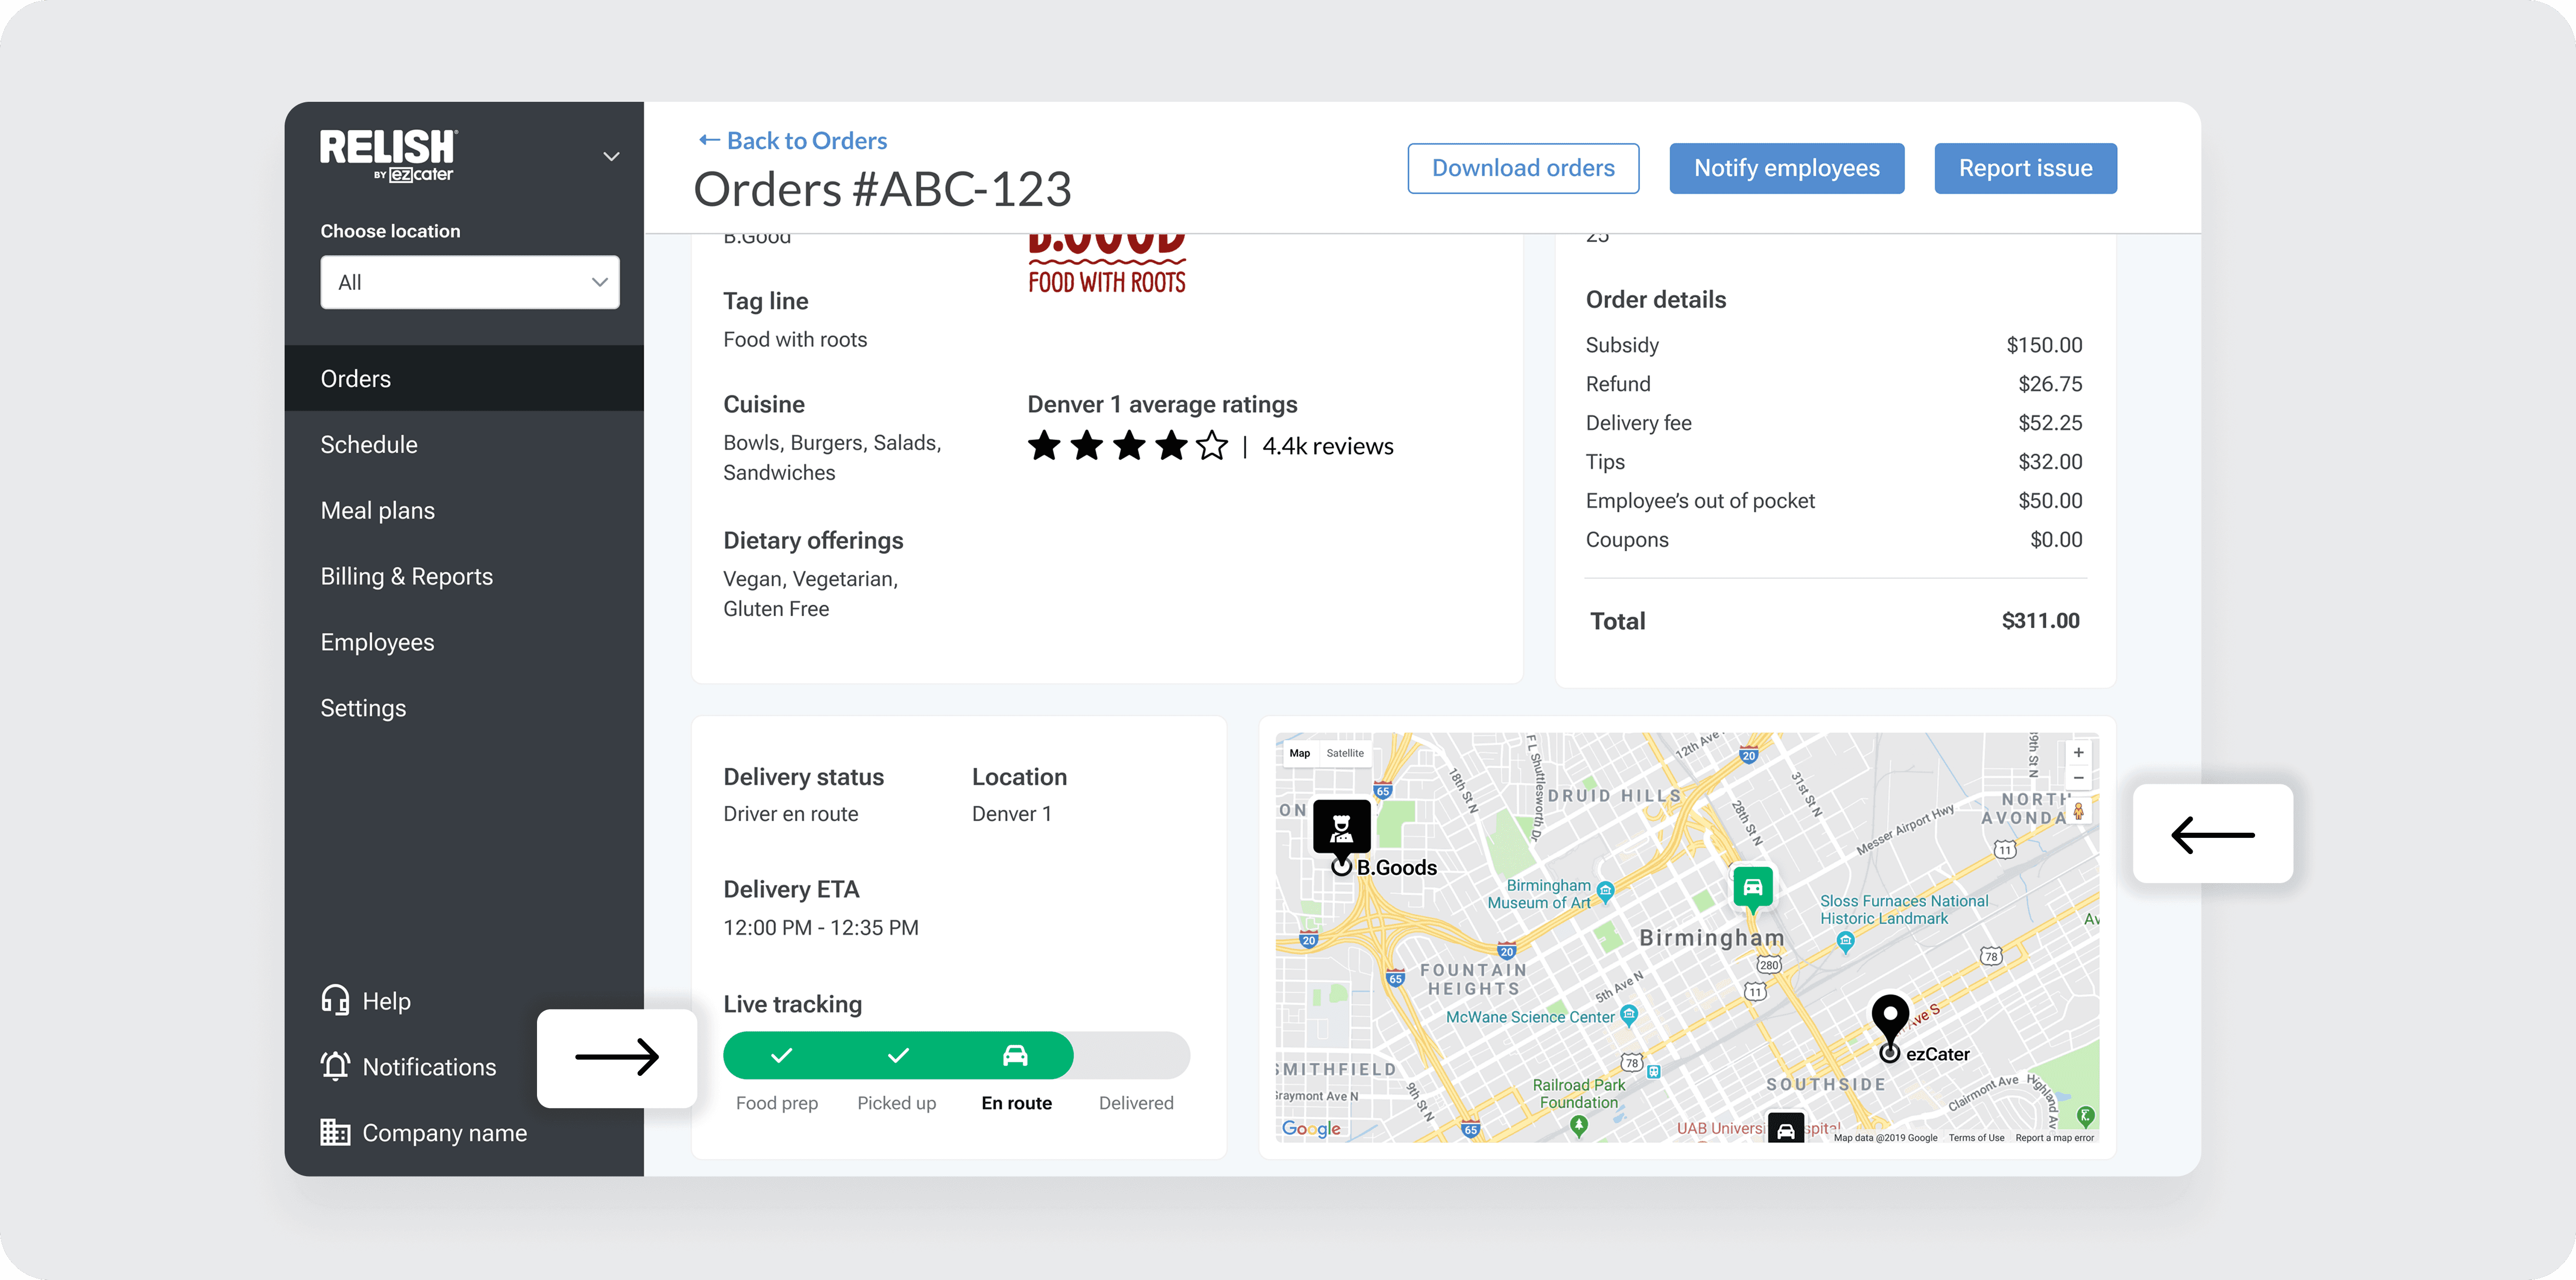The image size is (2576, 1280).
Task: Click the map zoom in plus button
Action: (x=2078, y=753)
